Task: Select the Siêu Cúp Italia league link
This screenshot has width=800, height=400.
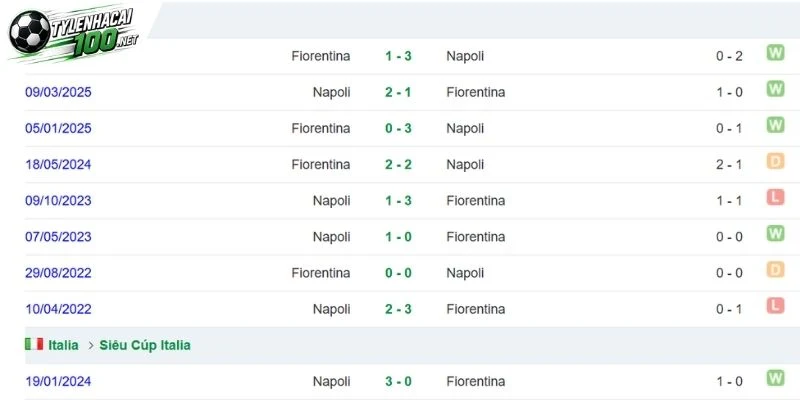Action: [145, 345]
